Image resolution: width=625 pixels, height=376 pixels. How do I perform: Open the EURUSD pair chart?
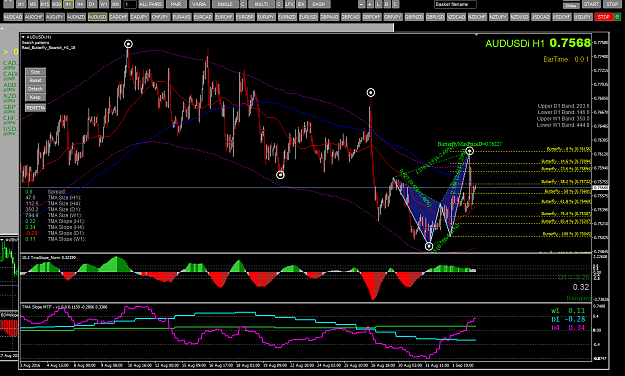tap(309, 17)
